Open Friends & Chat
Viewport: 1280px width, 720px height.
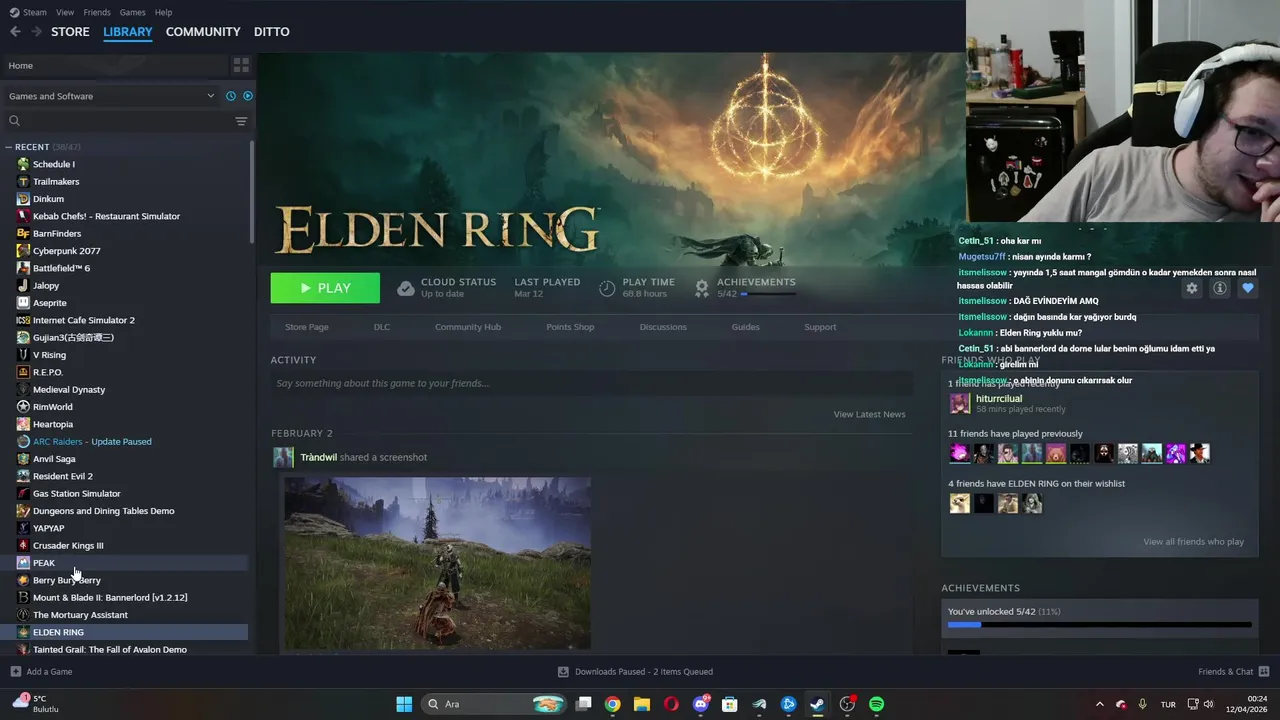point(1233,672)
